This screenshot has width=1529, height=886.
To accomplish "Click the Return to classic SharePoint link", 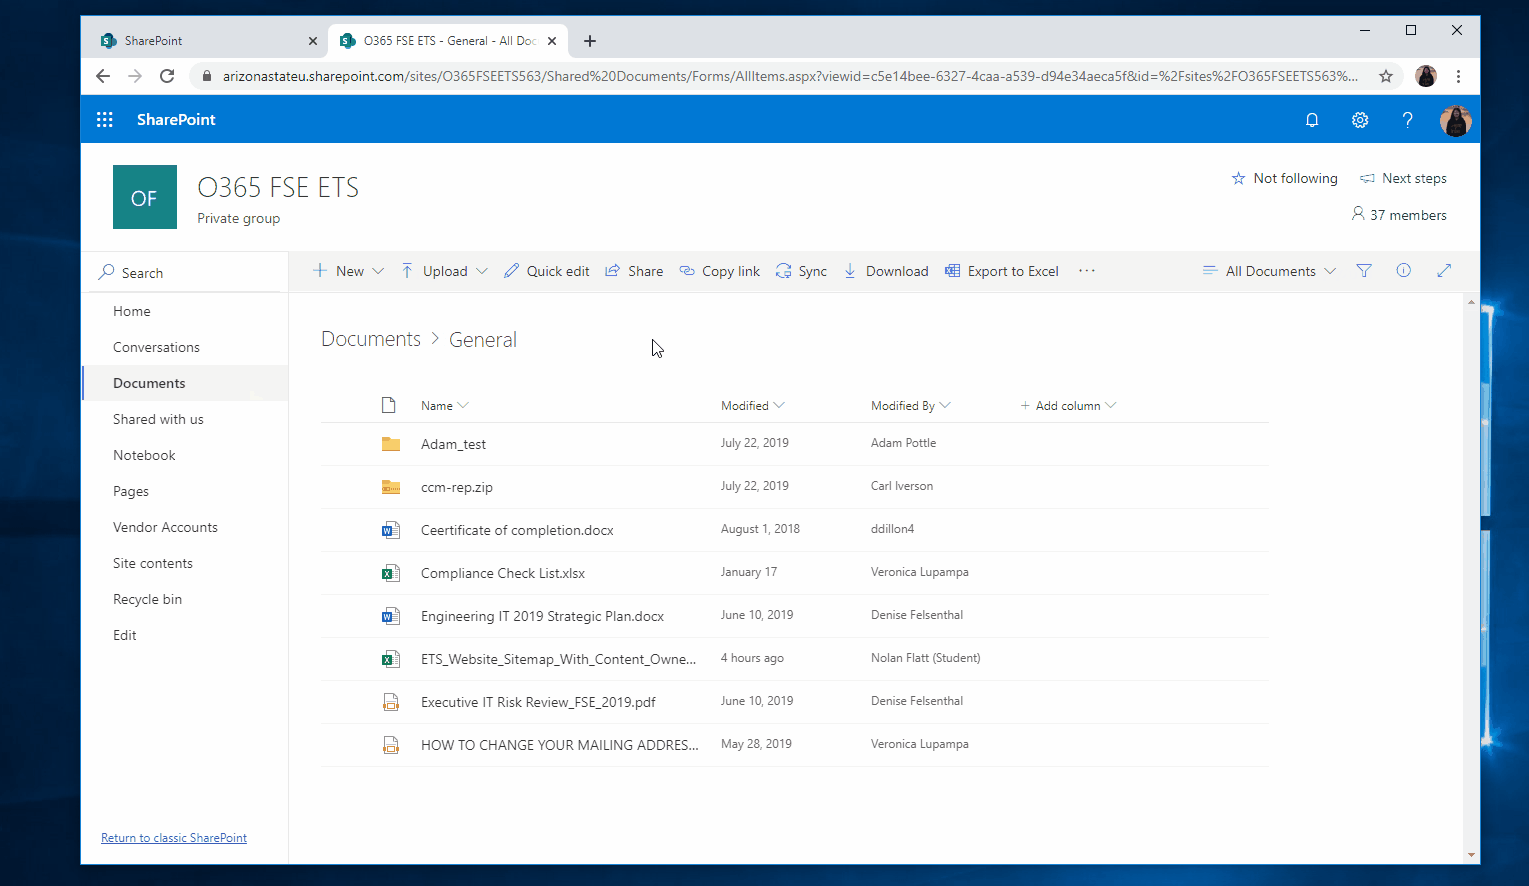I will 174,838.
